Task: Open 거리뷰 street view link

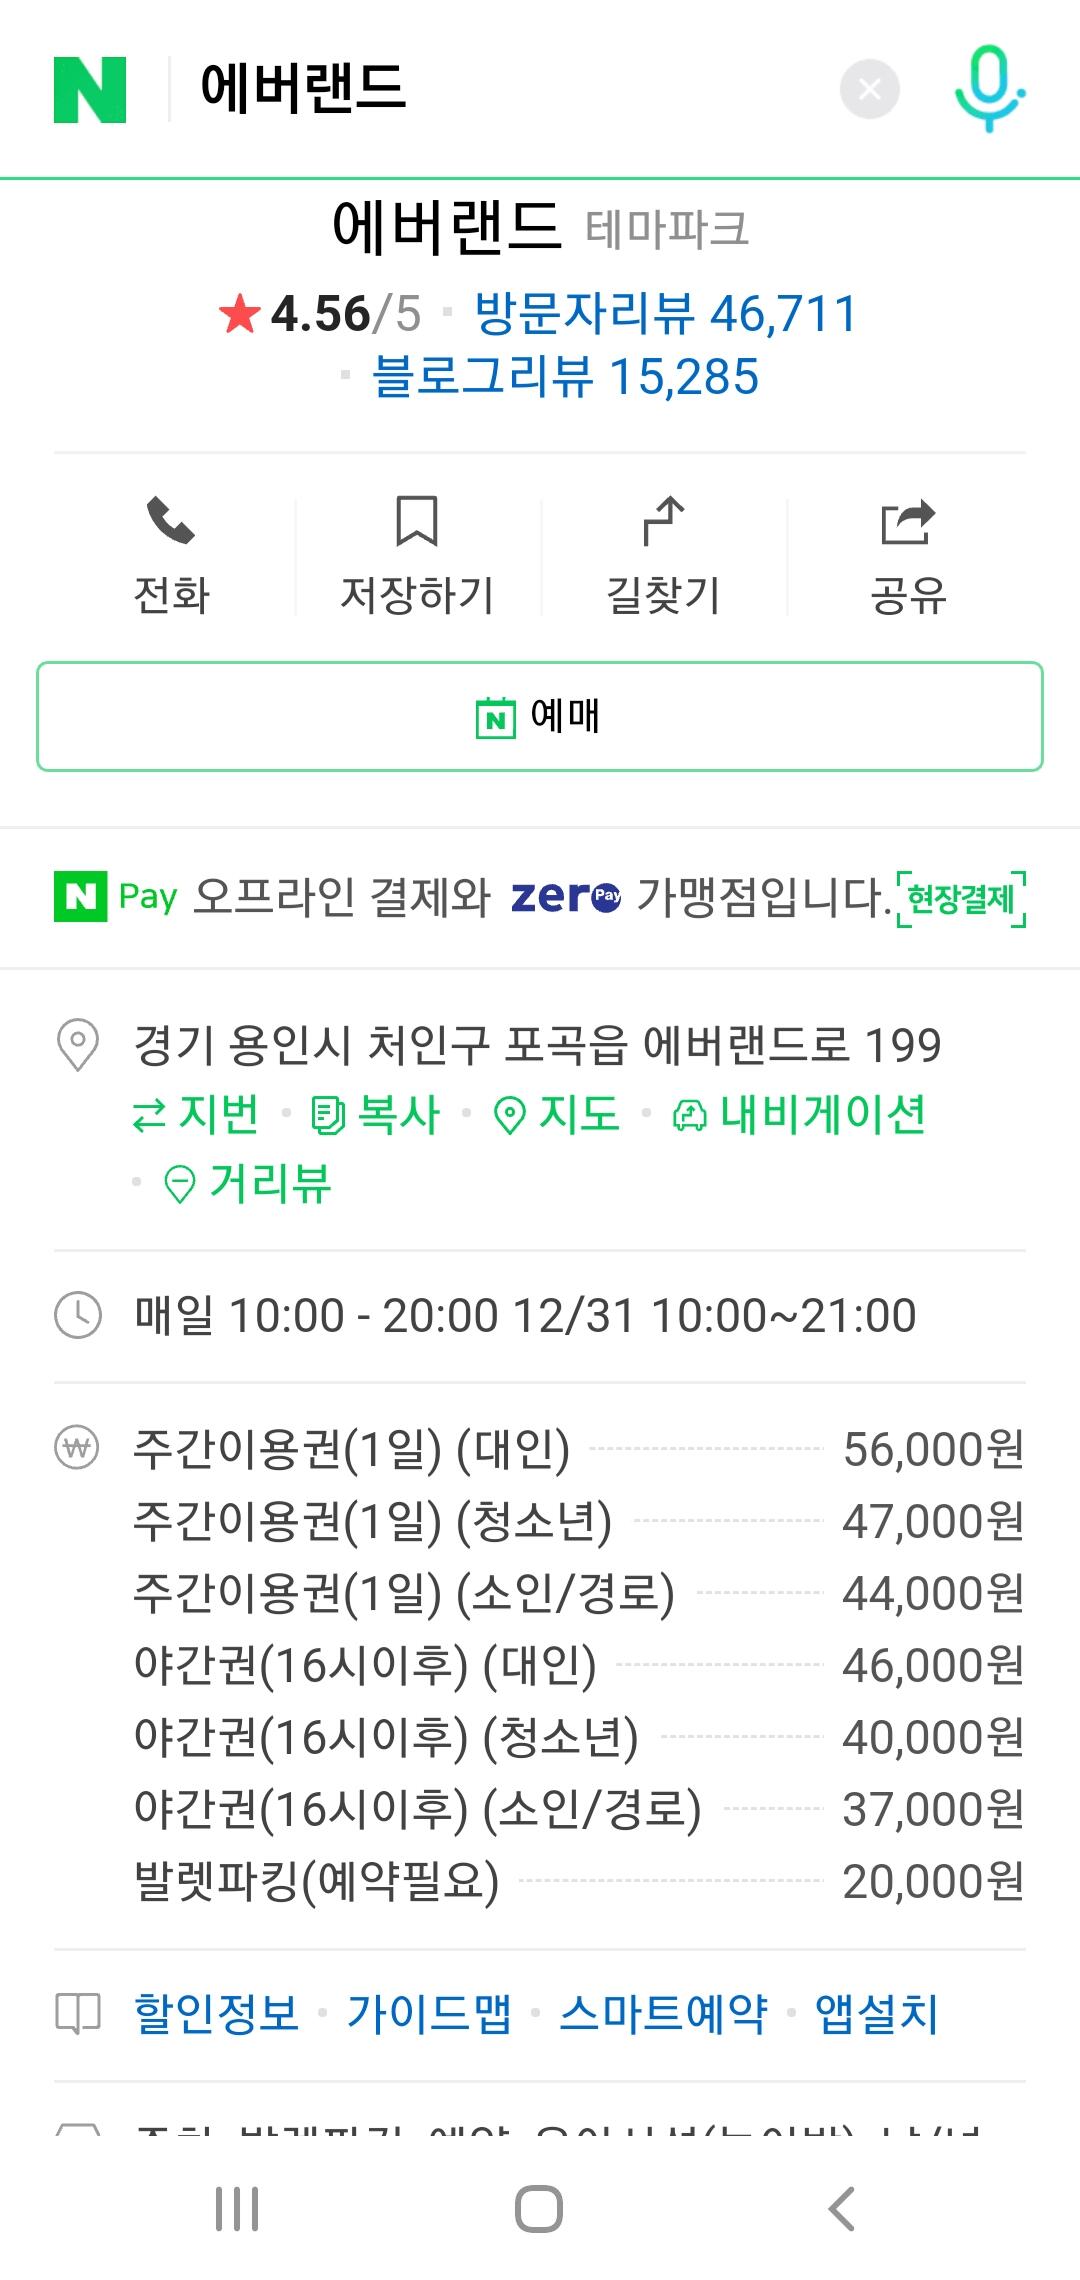Action: point(247,1183)
